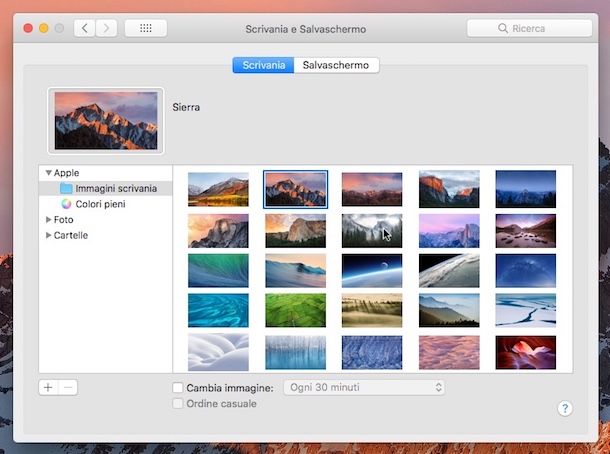The image size is (610, 454).
Task: Click the minus button to remove folder
Action: (x=68, y=387)
